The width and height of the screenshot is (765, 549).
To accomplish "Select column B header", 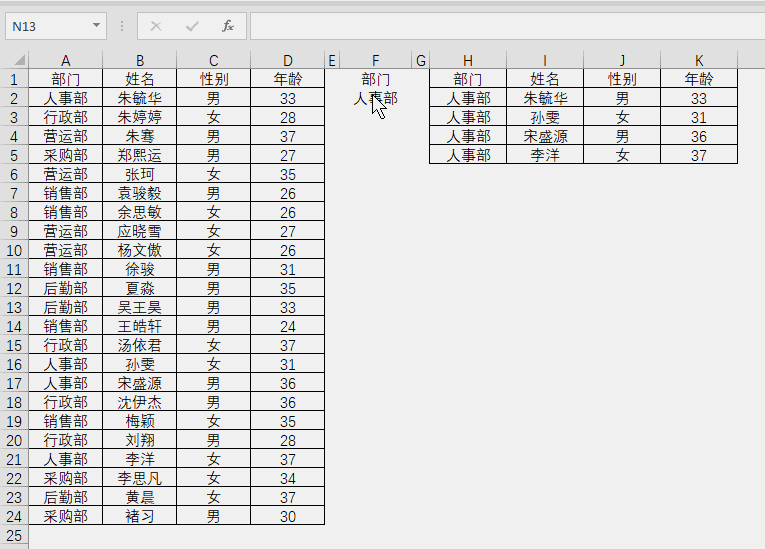I will (x=140, y=61).
